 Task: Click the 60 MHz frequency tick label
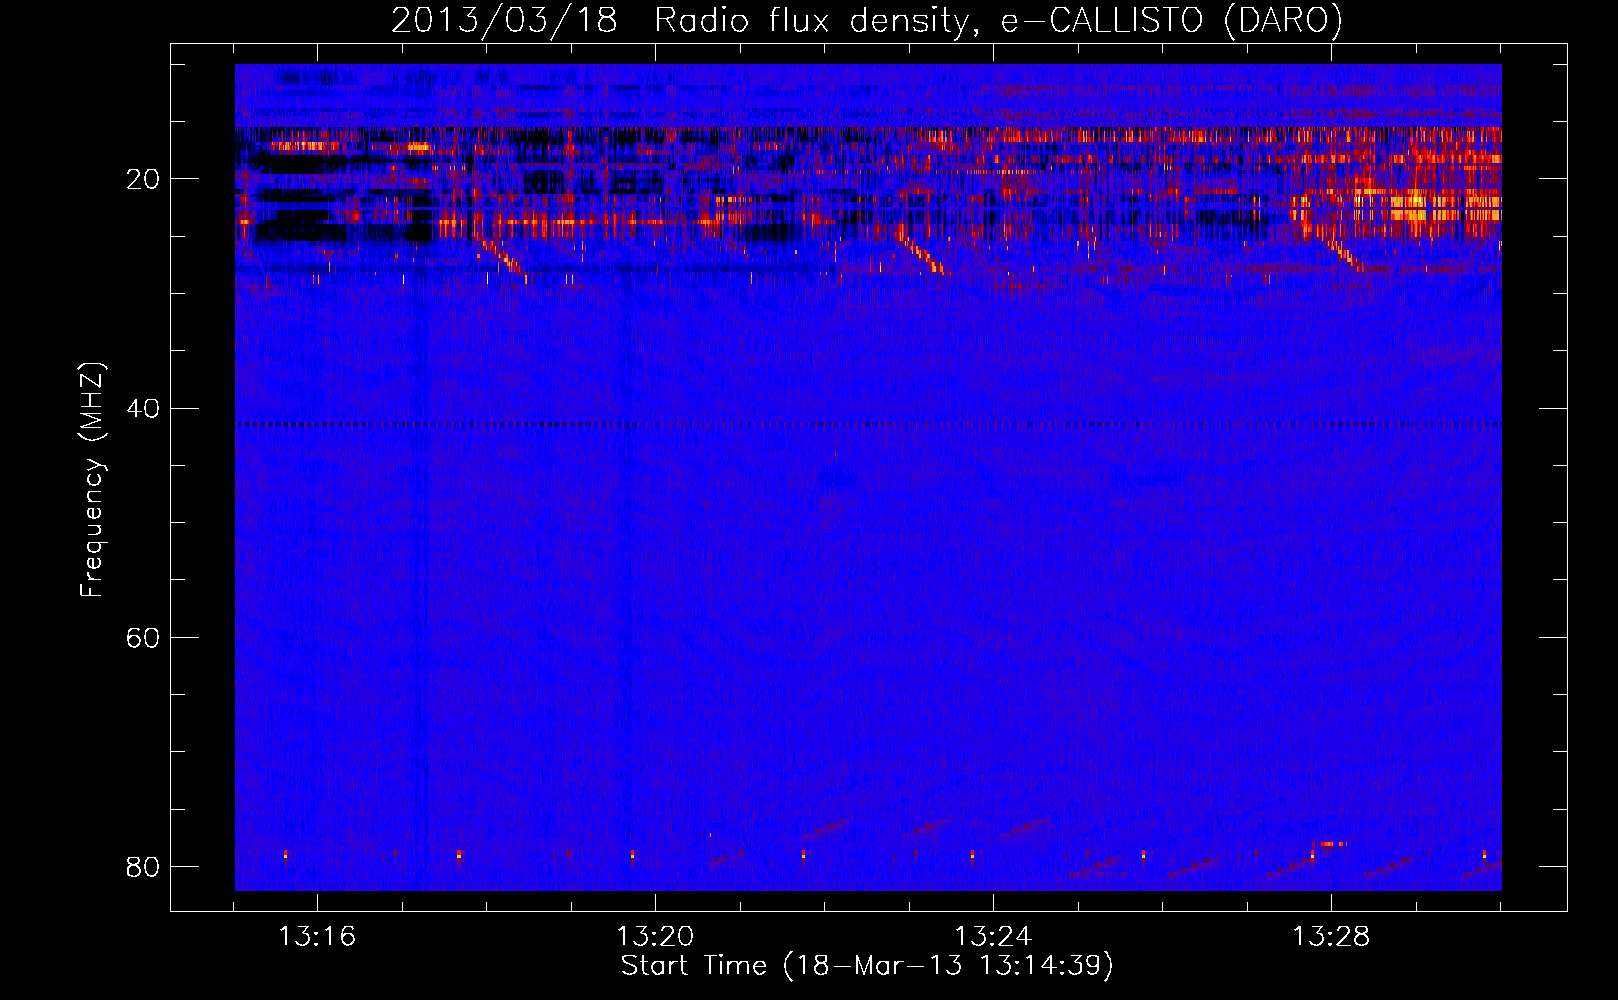(143, 637)
